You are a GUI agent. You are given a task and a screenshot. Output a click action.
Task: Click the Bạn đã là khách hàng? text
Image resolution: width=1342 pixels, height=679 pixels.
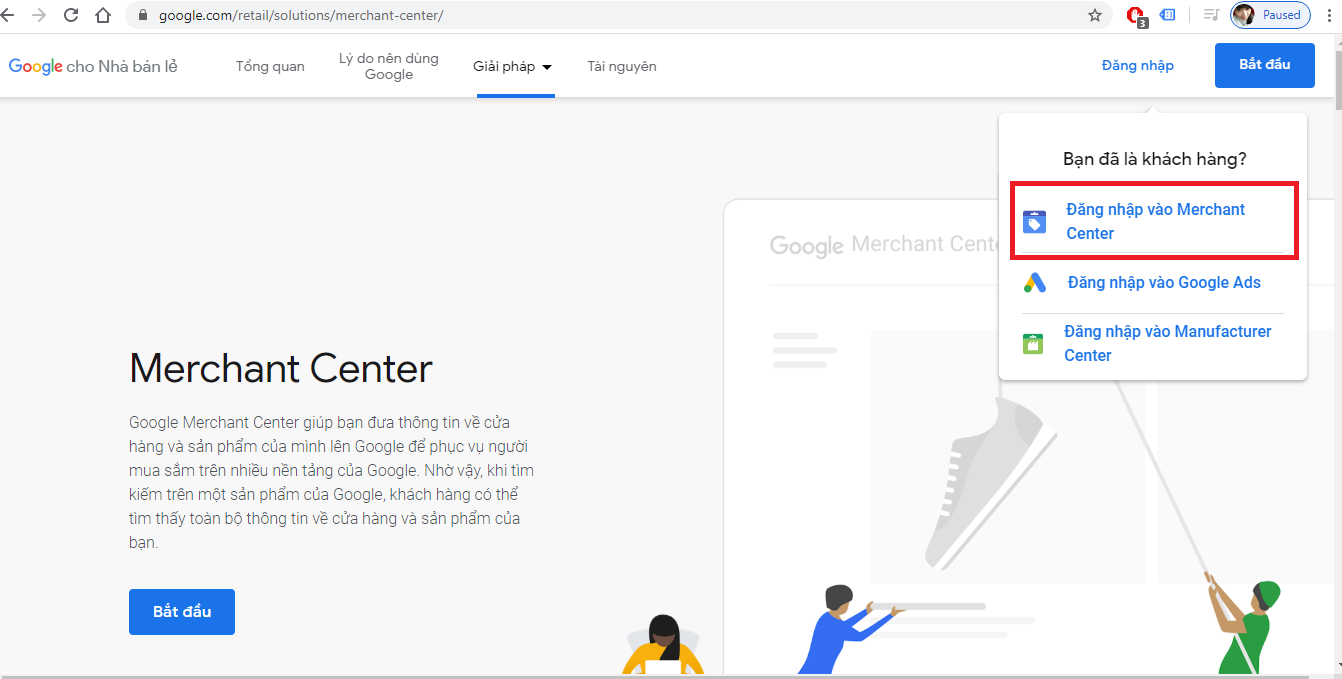pyautogui.click(x=1155, y=159)
